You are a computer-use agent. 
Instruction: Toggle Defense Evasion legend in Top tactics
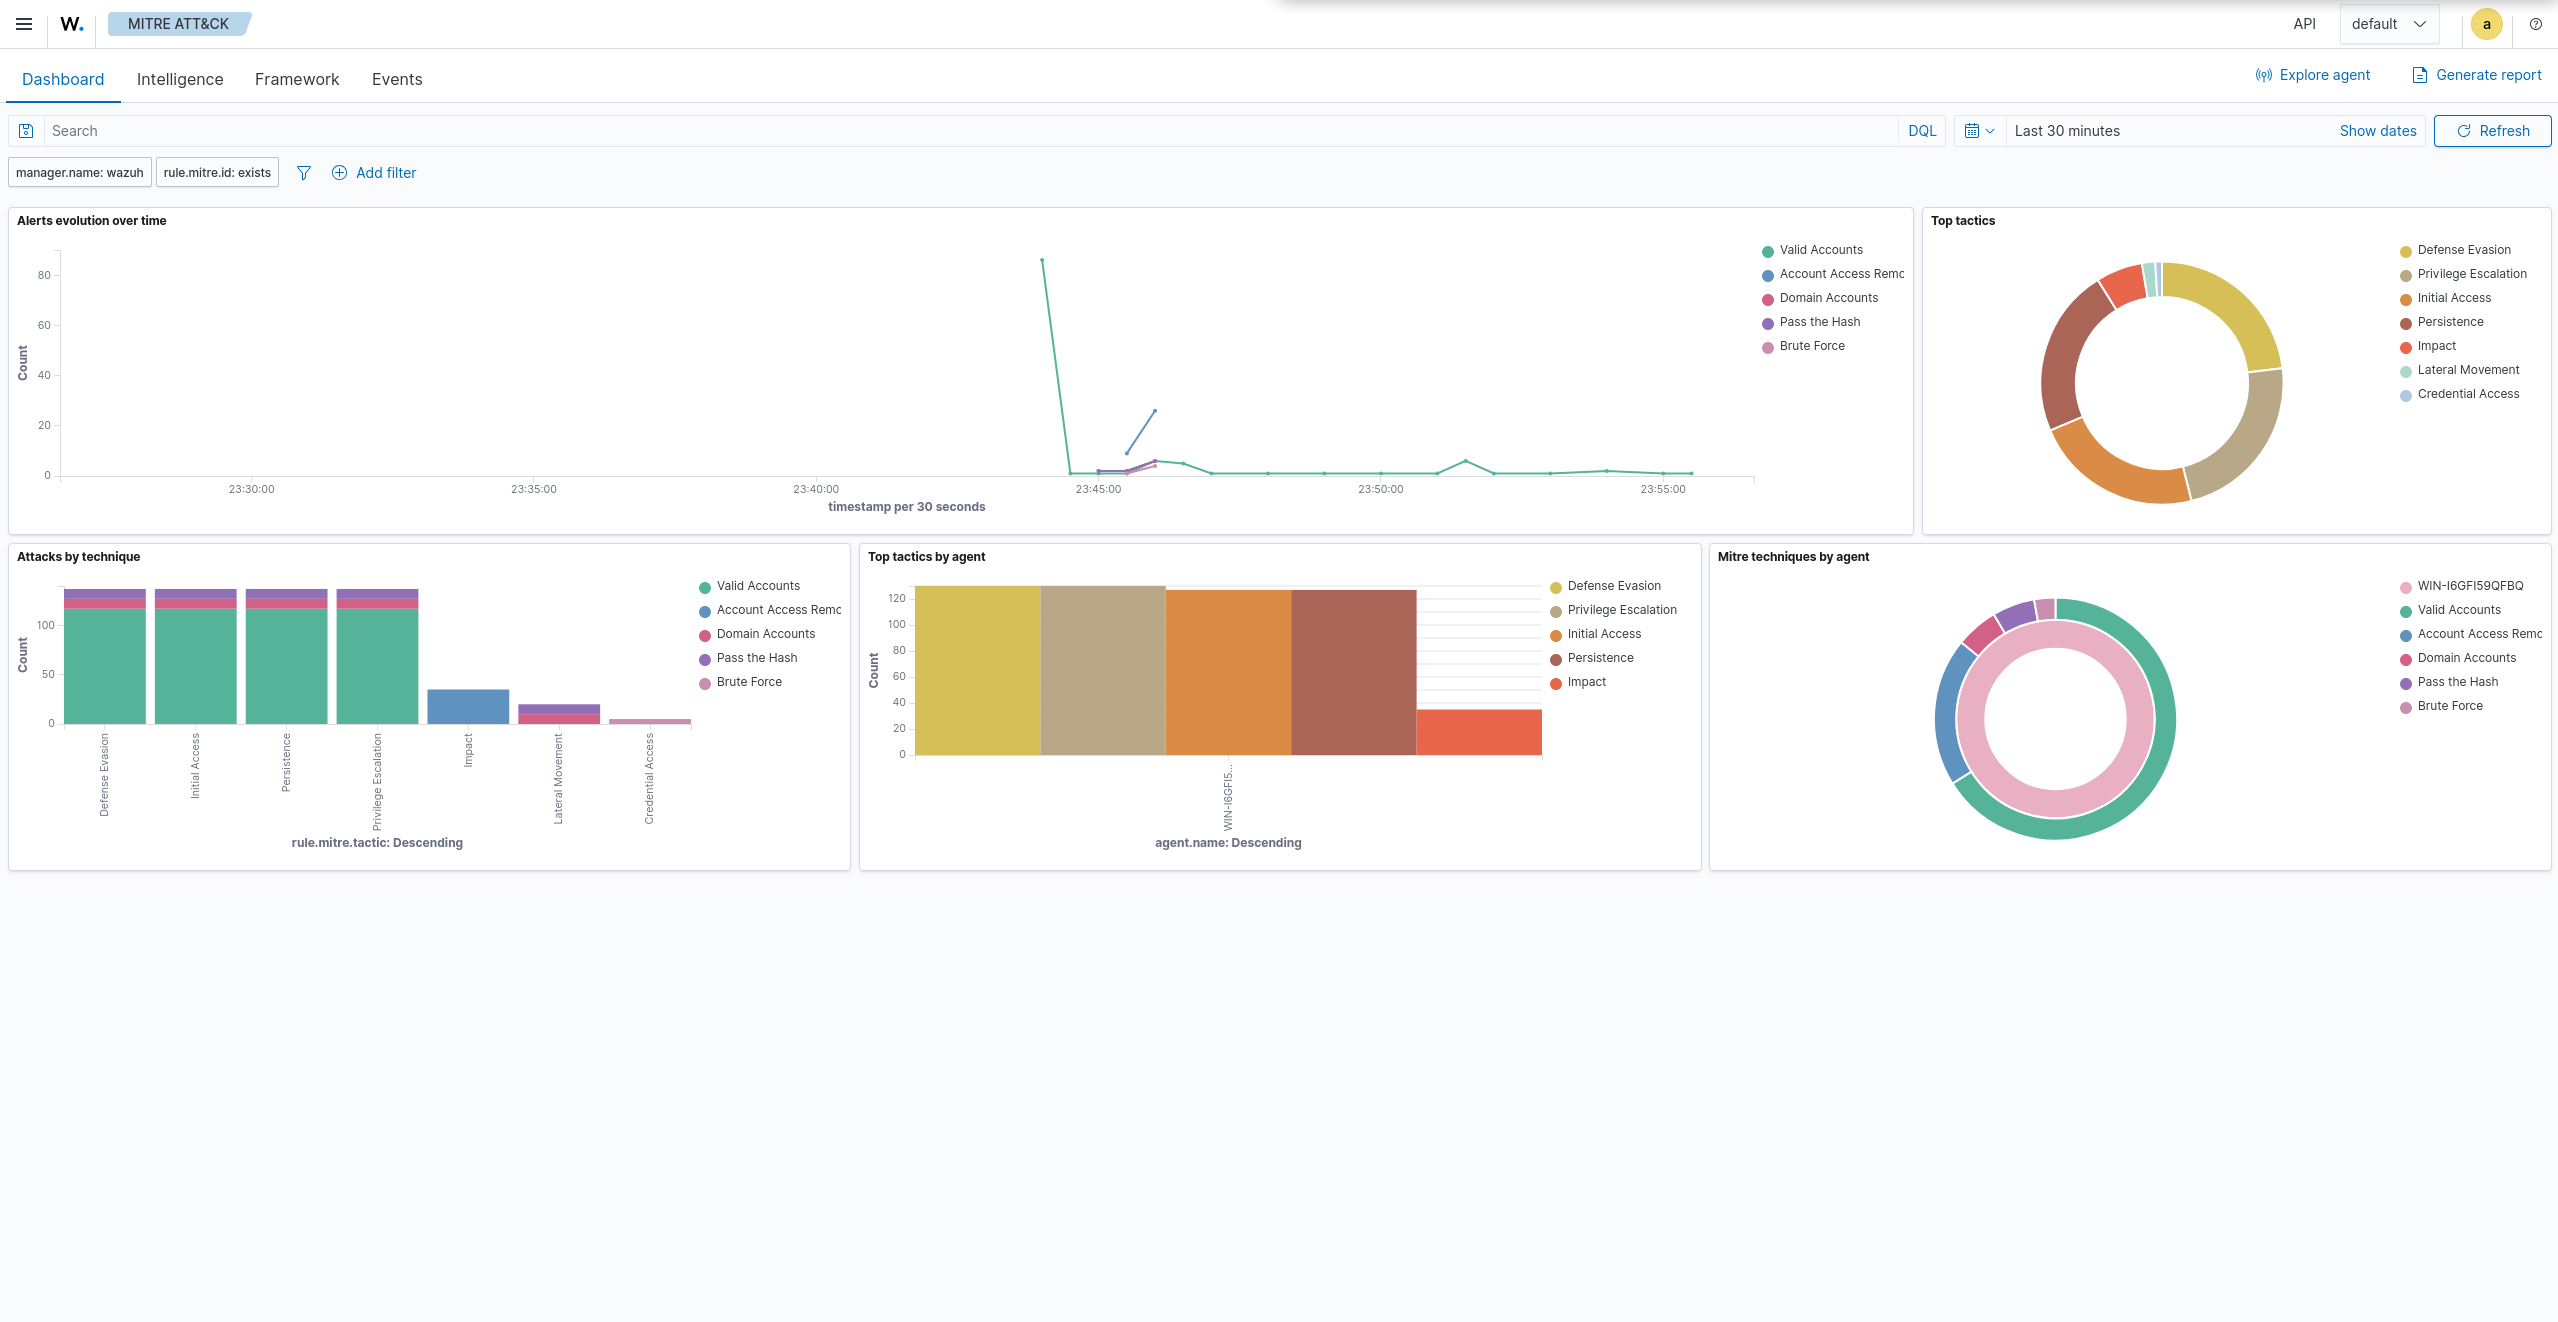(2463, 250)
